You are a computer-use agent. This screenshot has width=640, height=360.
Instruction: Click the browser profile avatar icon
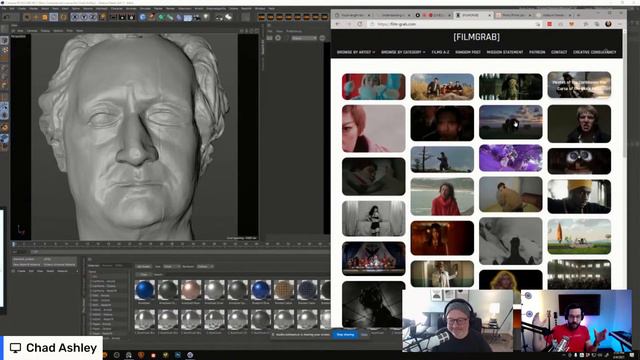coord(608,24)
